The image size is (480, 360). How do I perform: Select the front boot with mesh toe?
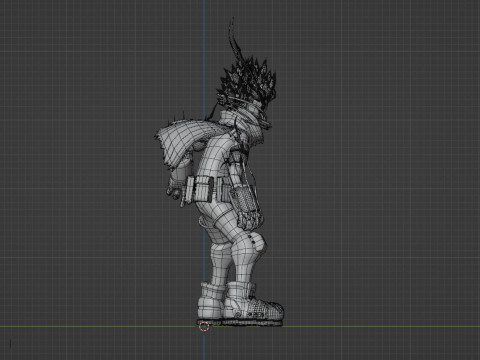coord(254,304)
